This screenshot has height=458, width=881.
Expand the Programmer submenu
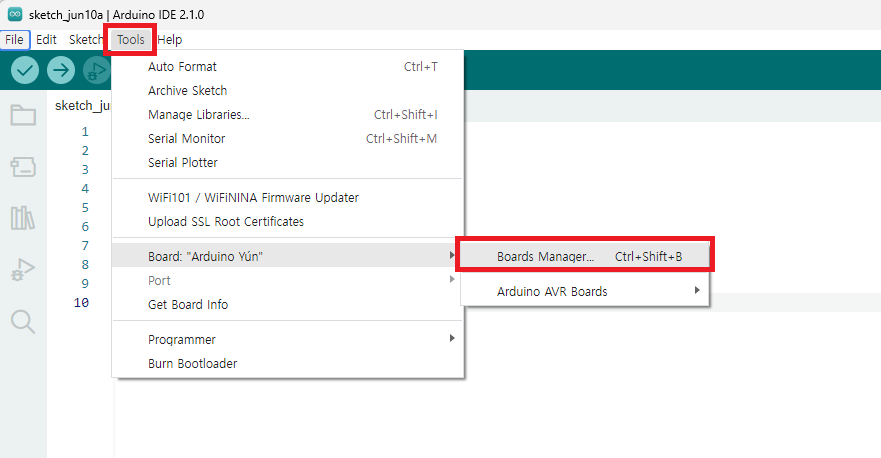[288, 339]
